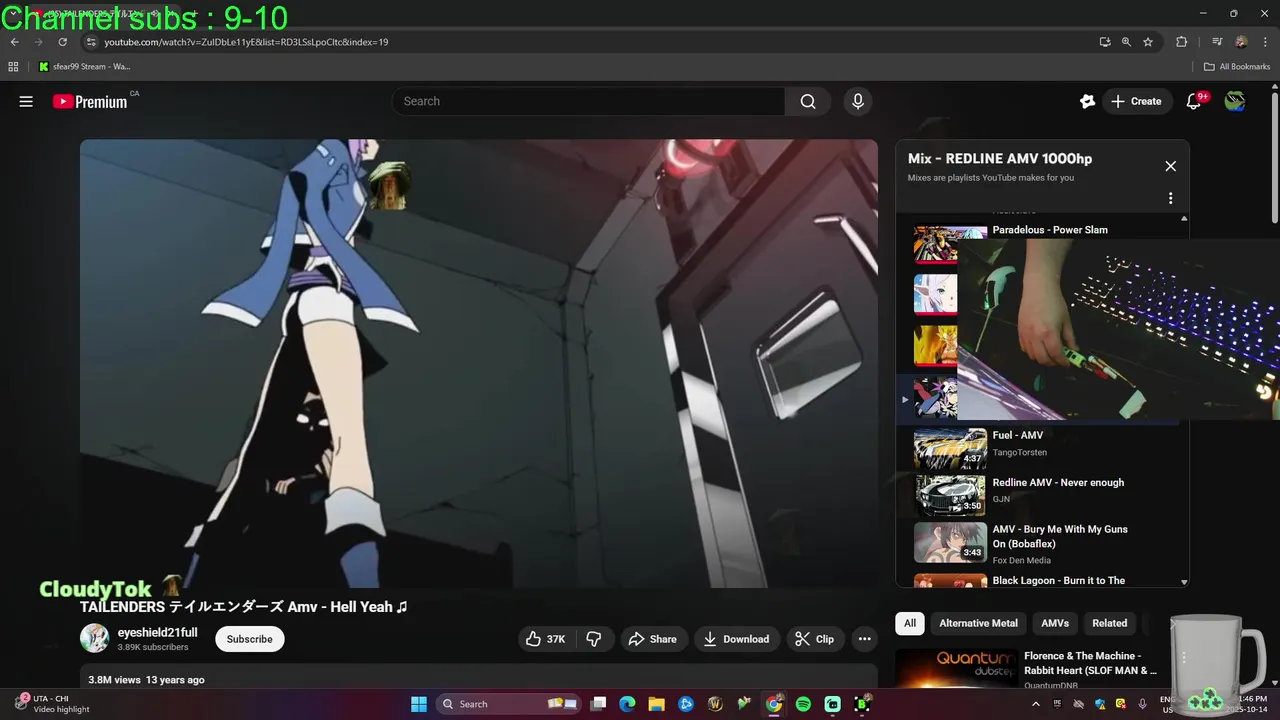This screenshot has height=720, width=1280.
Task: Click the Chrome address bar URL
Action: point(246,42)
